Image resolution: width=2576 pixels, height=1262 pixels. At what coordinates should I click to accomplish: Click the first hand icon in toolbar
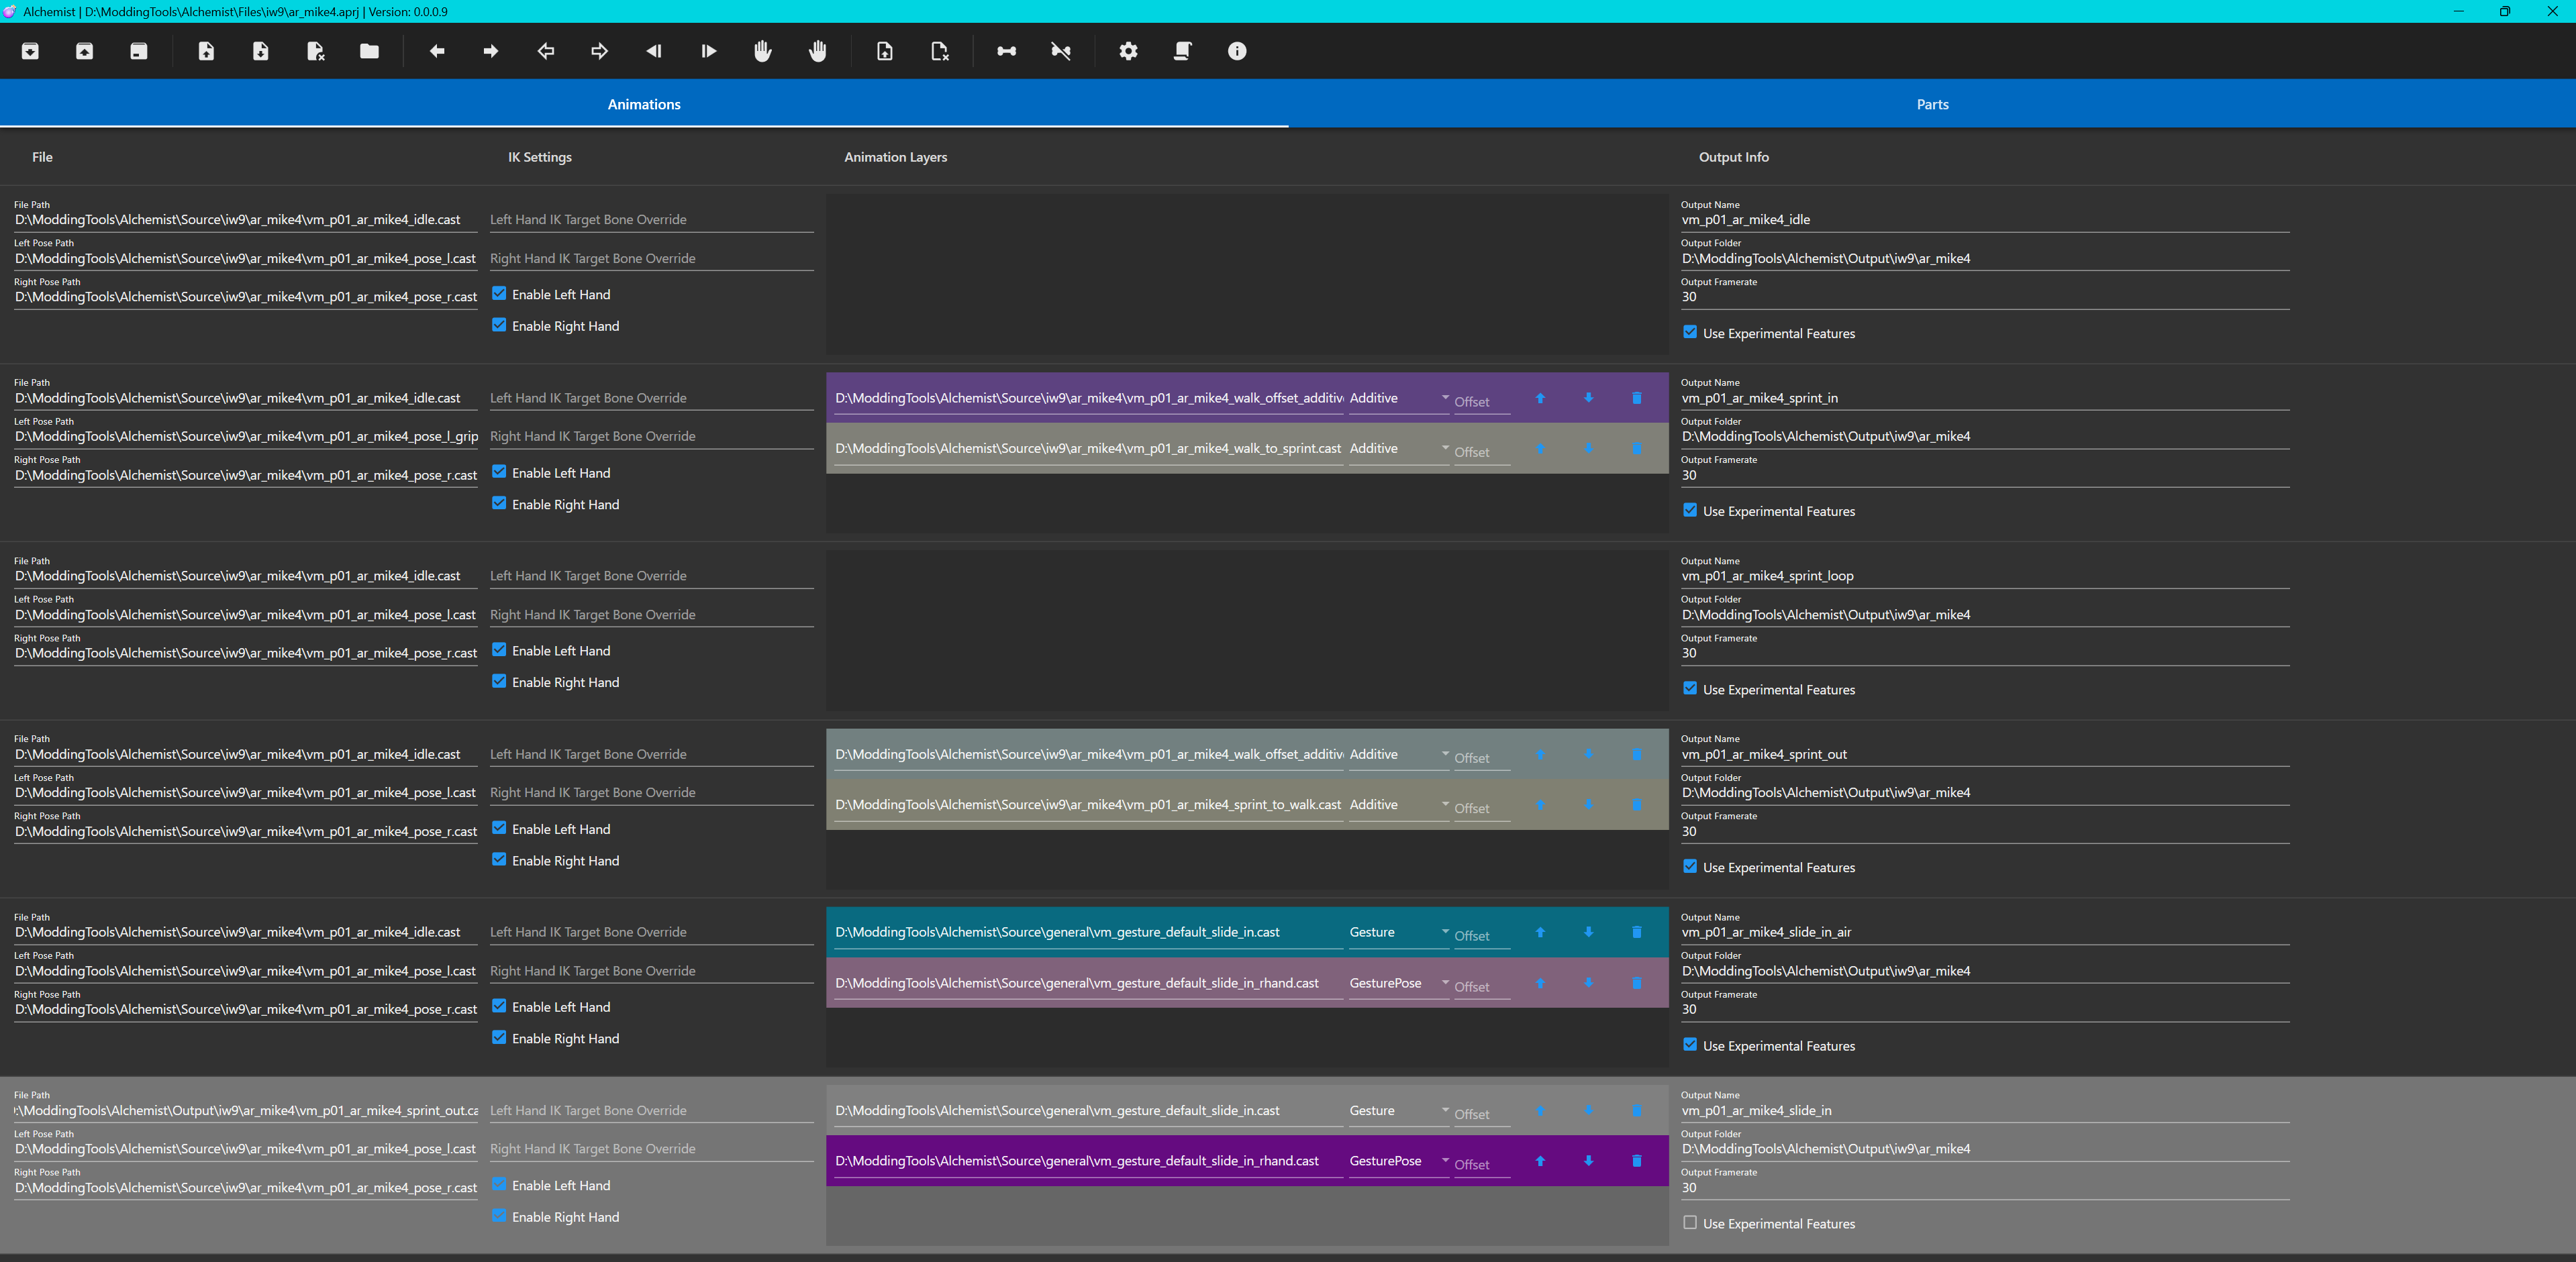[x=763, y=51]
